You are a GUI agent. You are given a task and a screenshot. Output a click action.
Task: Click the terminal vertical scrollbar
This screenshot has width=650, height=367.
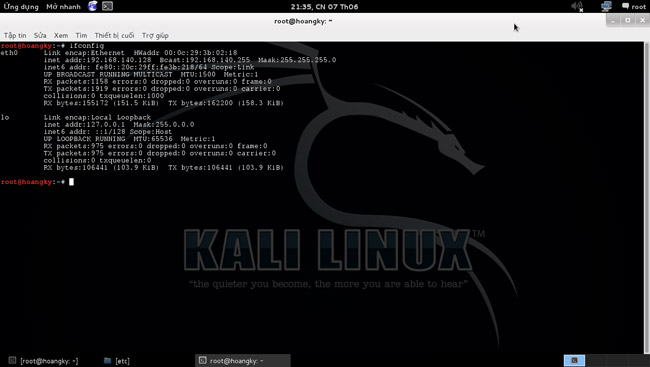(x=647, y=197)
